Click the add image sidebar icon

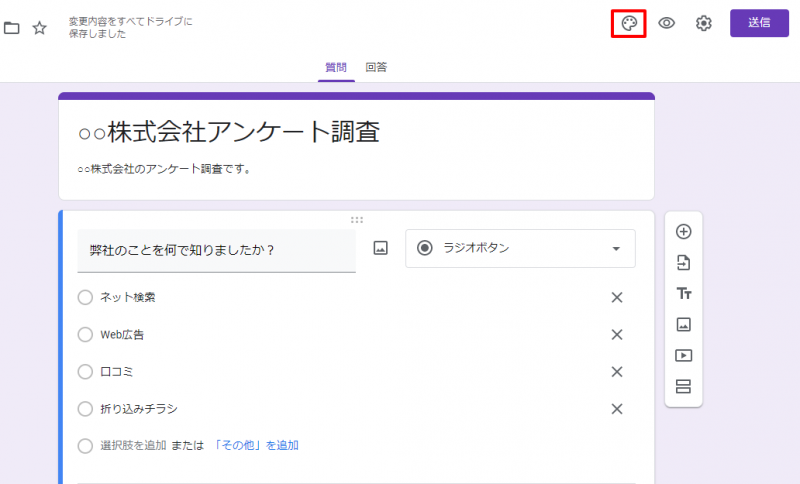[x=684, y=325]
